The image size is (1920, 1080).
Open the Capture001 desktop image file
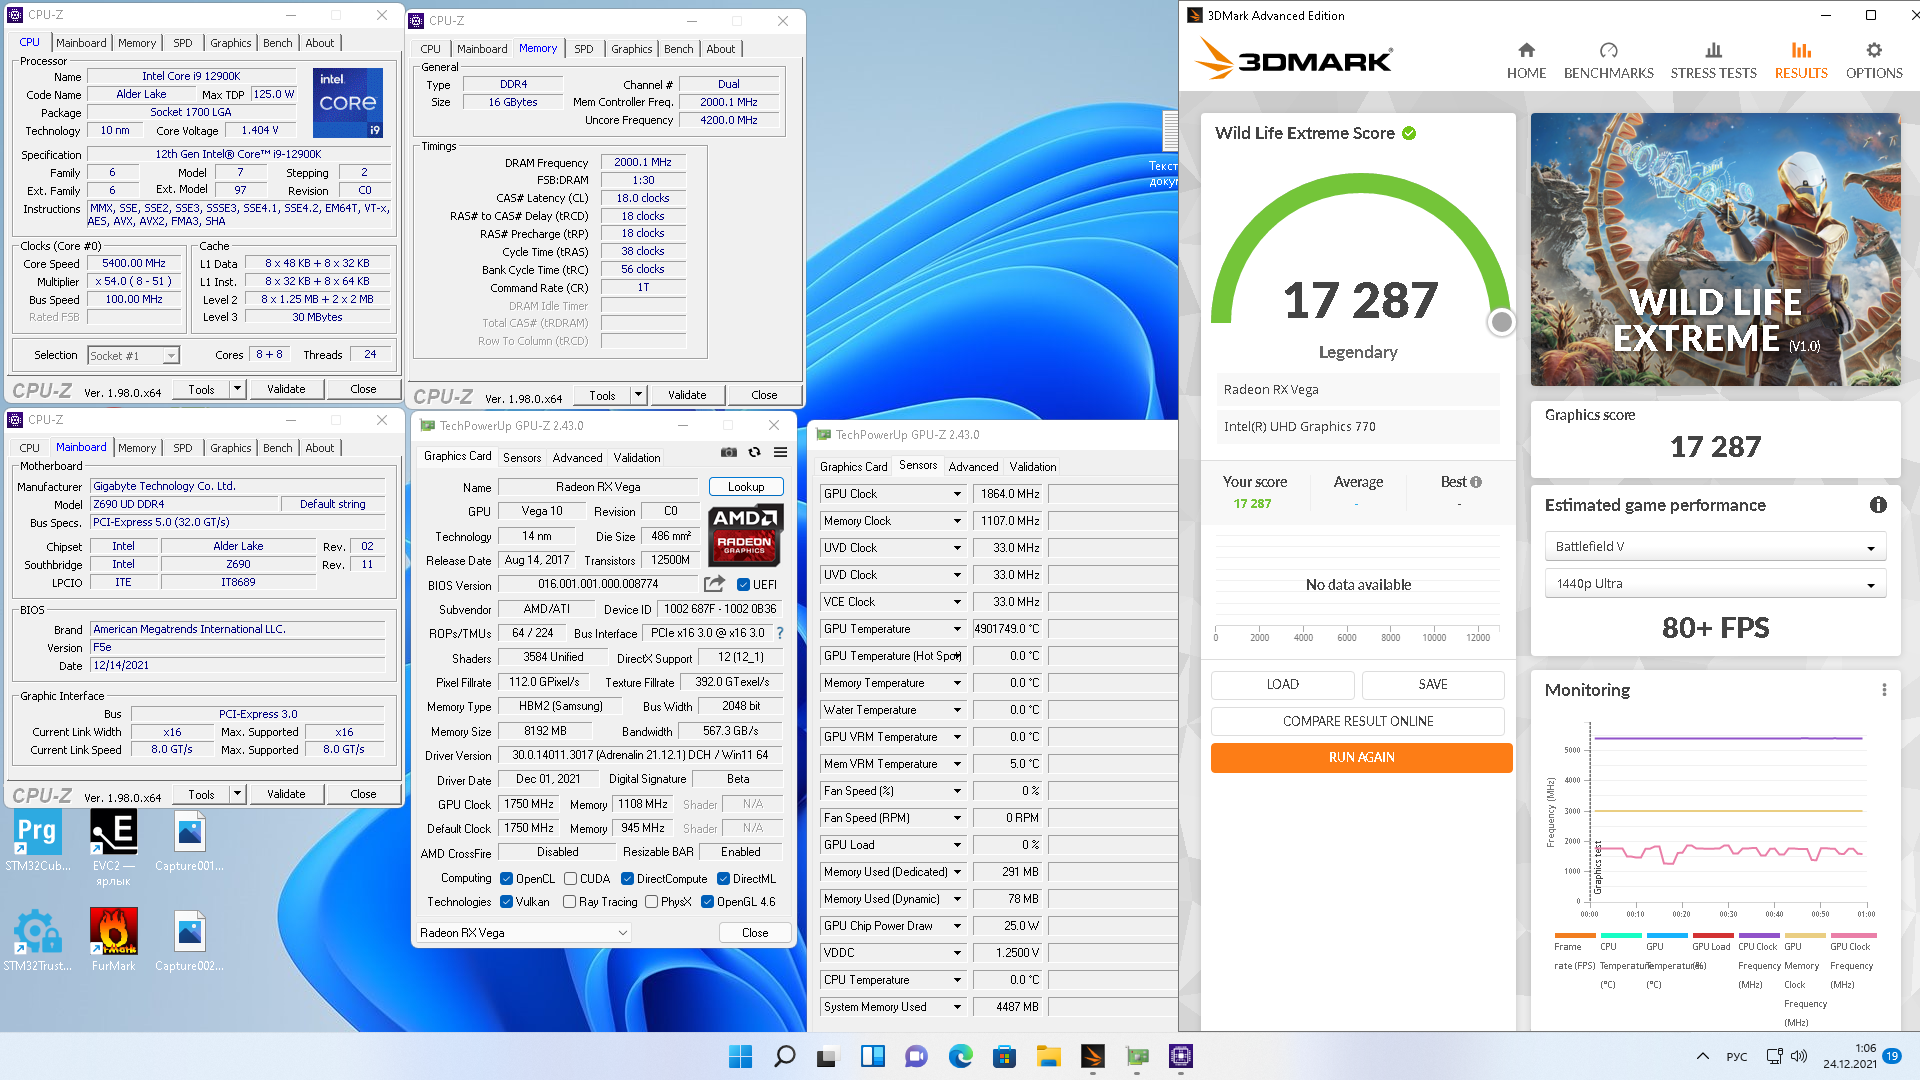pyautogui.click(x=189, y=842)
